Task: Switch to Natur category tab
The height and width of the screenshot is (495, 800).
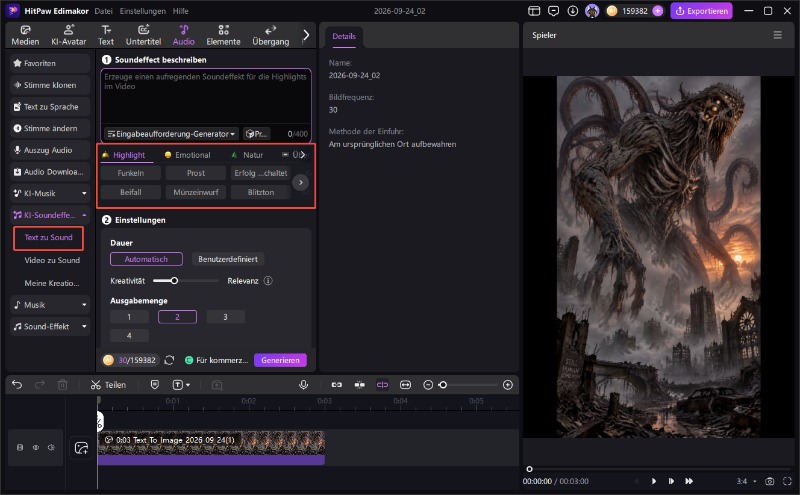Action: click(247, 155)
